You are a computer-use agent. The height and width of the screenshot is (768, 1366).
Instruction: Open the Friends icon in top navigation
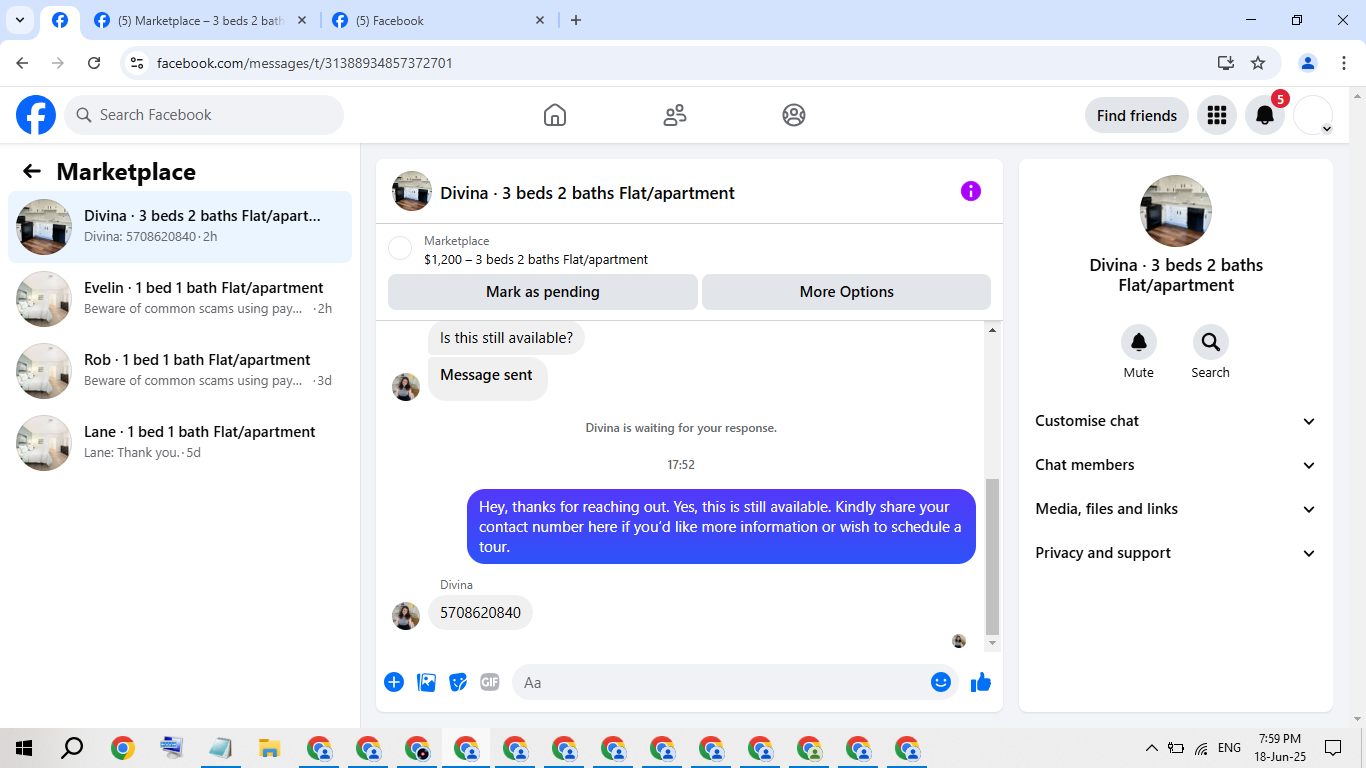[x=675, y=115]
